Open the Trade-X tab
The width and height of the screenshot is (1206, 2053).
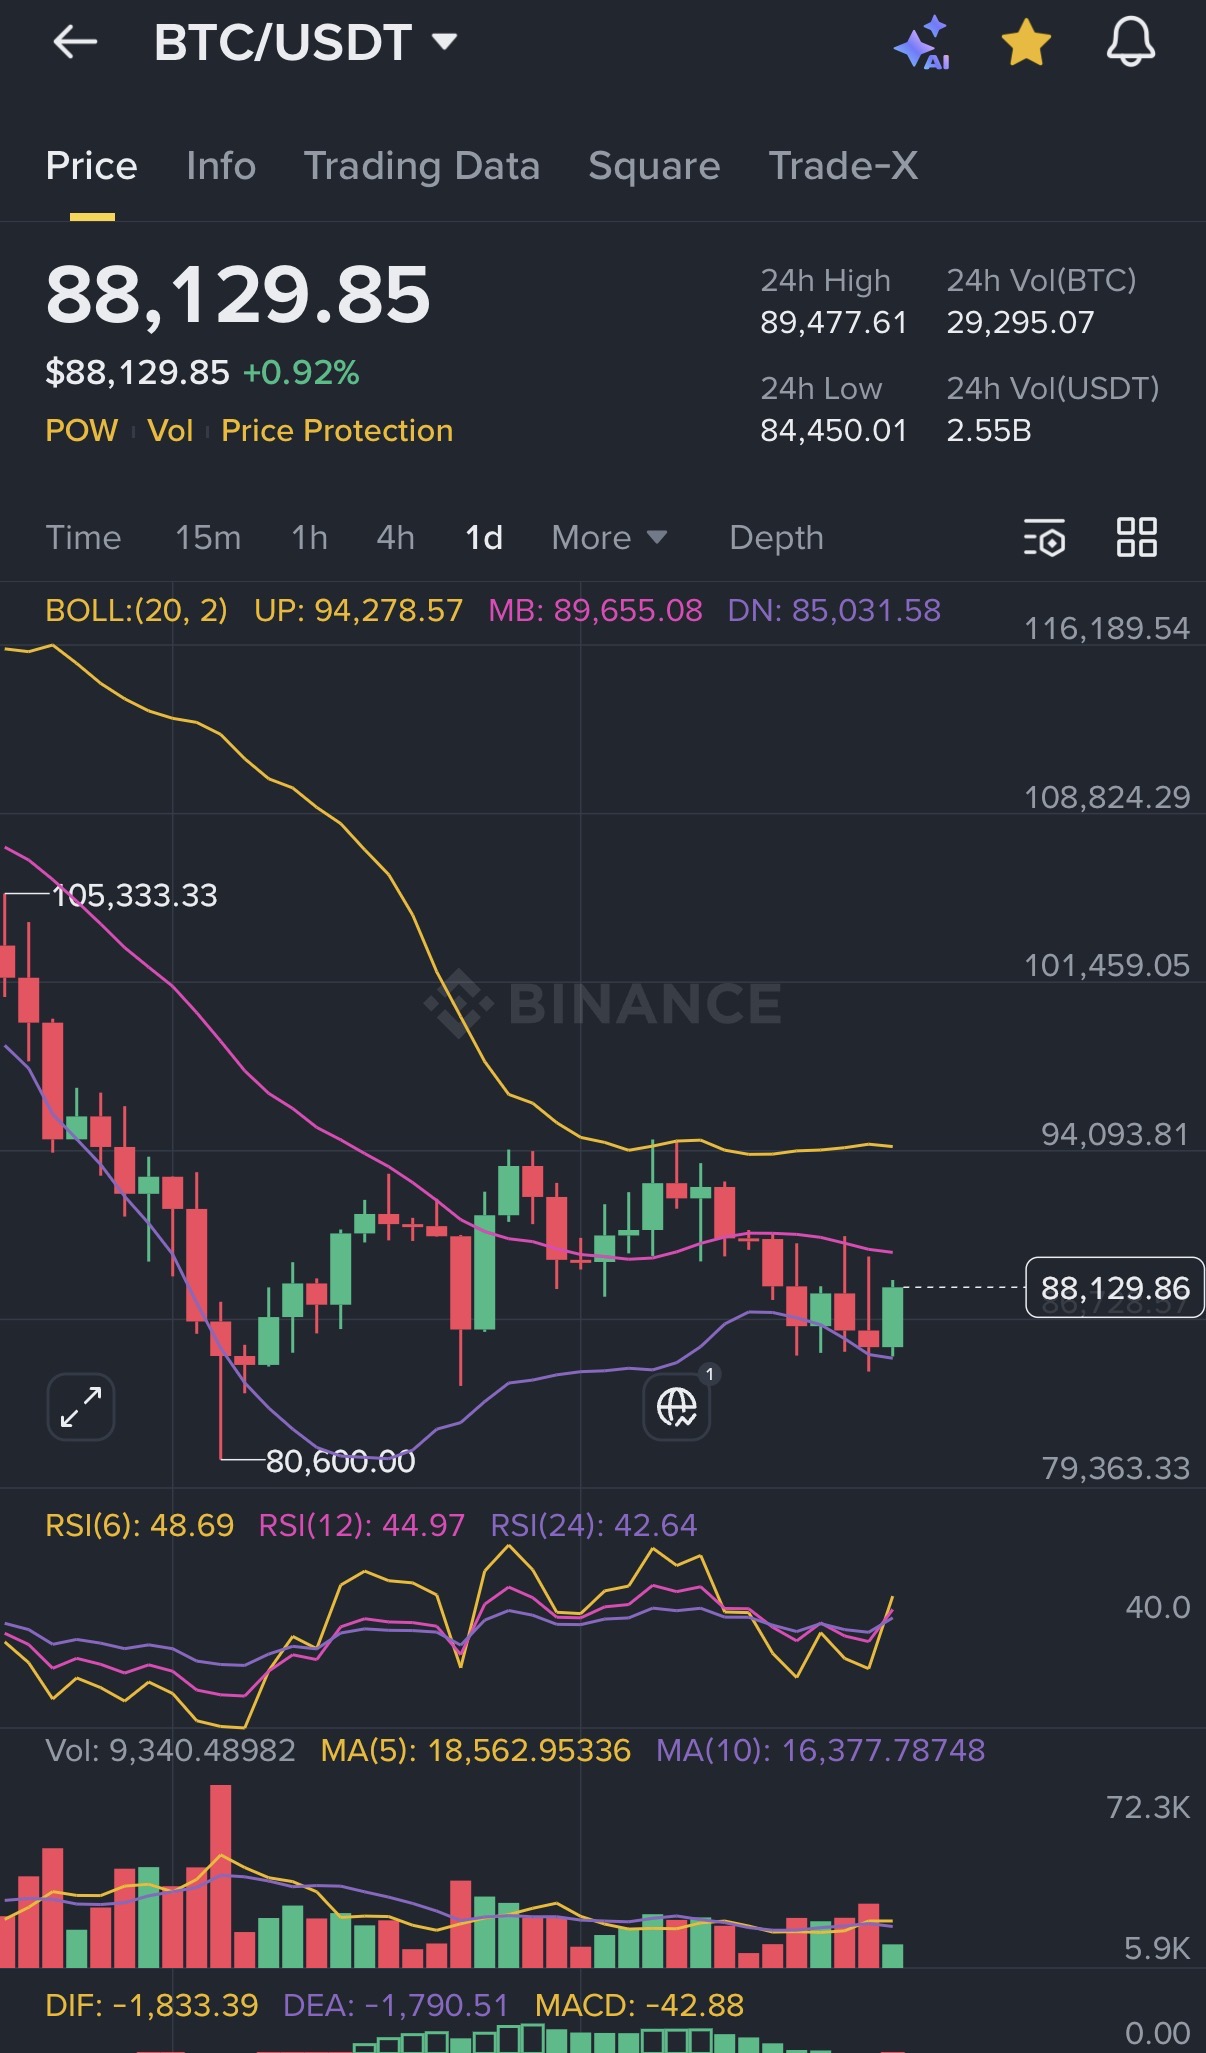tap(843, 166)
